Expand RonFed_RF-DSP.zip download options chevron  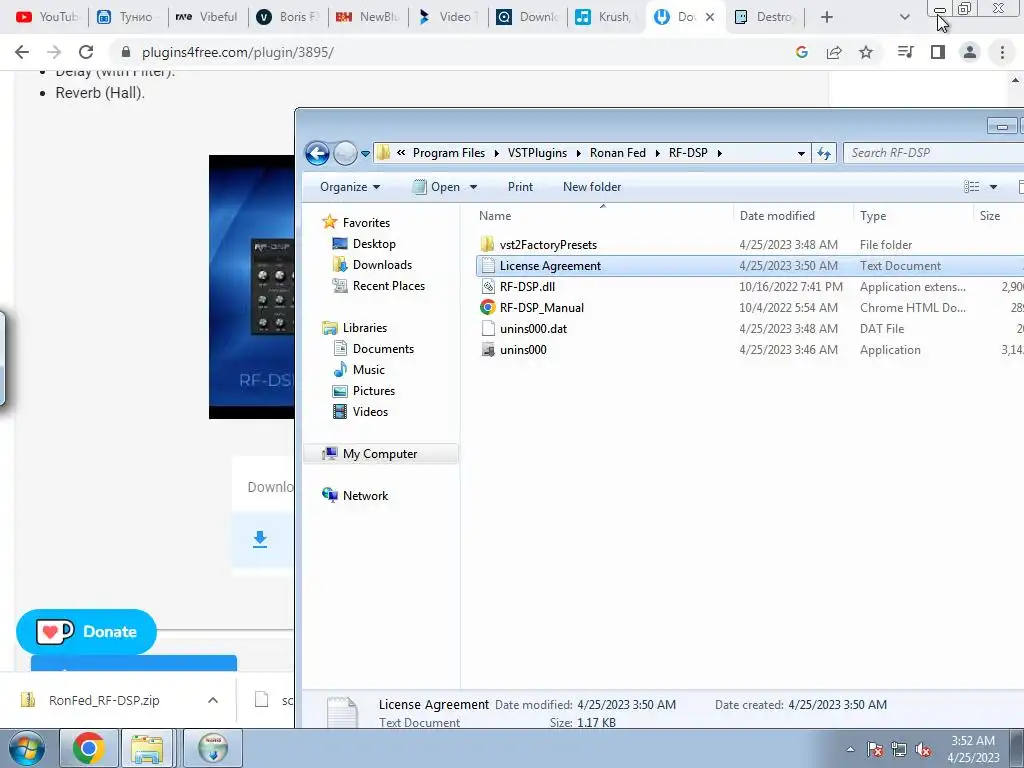[x=213, y=700]
